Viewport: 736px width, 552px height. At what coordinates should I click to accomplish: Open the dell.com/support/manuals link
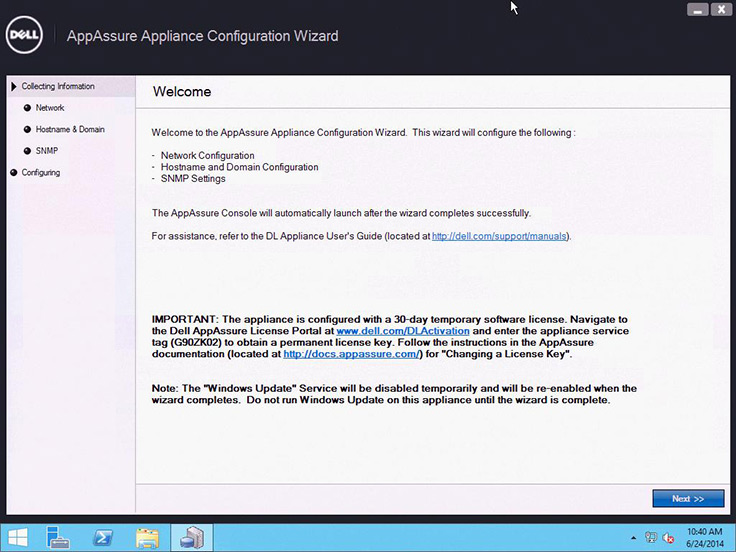tap(499, 236)
